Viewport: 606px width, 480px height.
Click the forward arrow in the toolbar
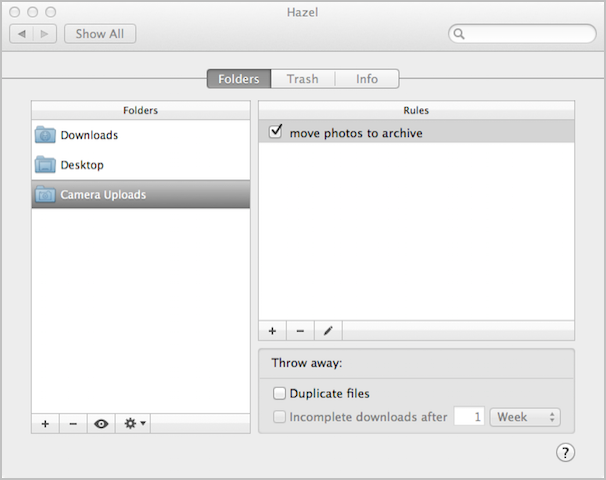(x=45, y=34)
